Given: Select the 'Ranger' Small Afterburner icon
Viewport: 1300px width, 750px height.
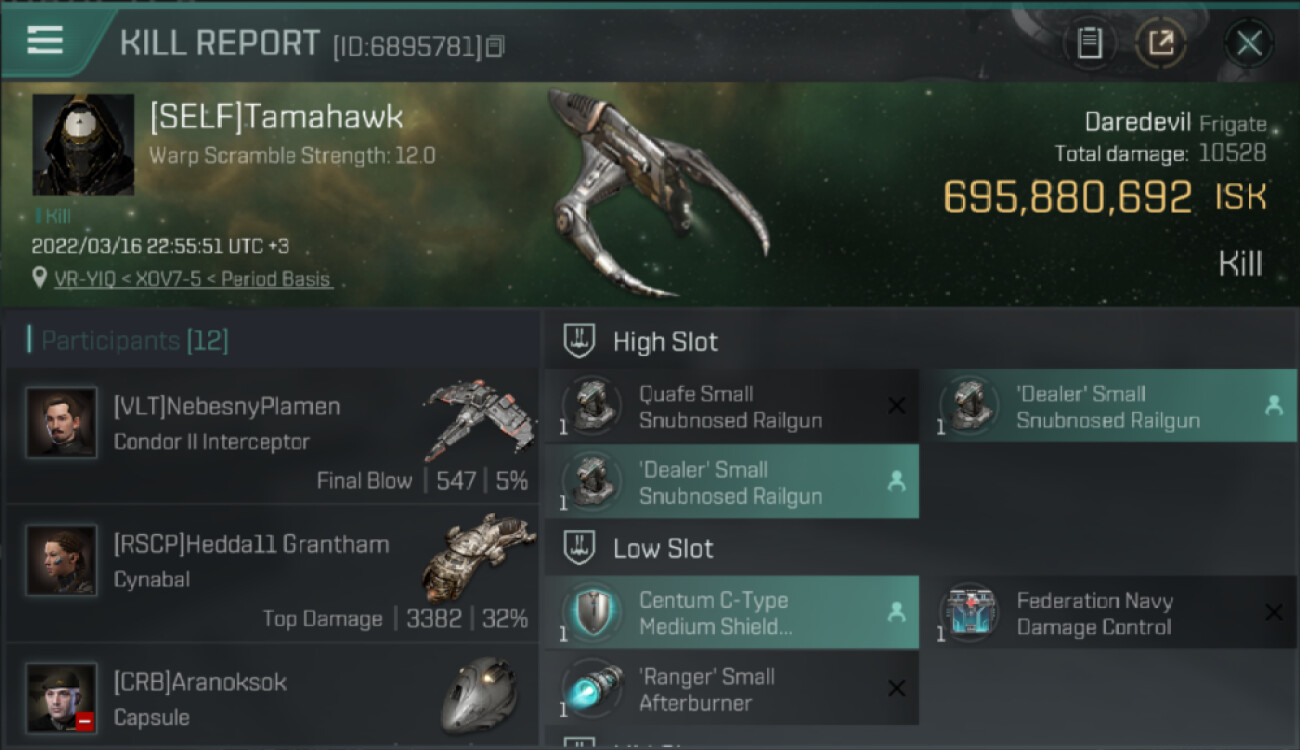Looking at the screenshot, I should click(592, 688).
